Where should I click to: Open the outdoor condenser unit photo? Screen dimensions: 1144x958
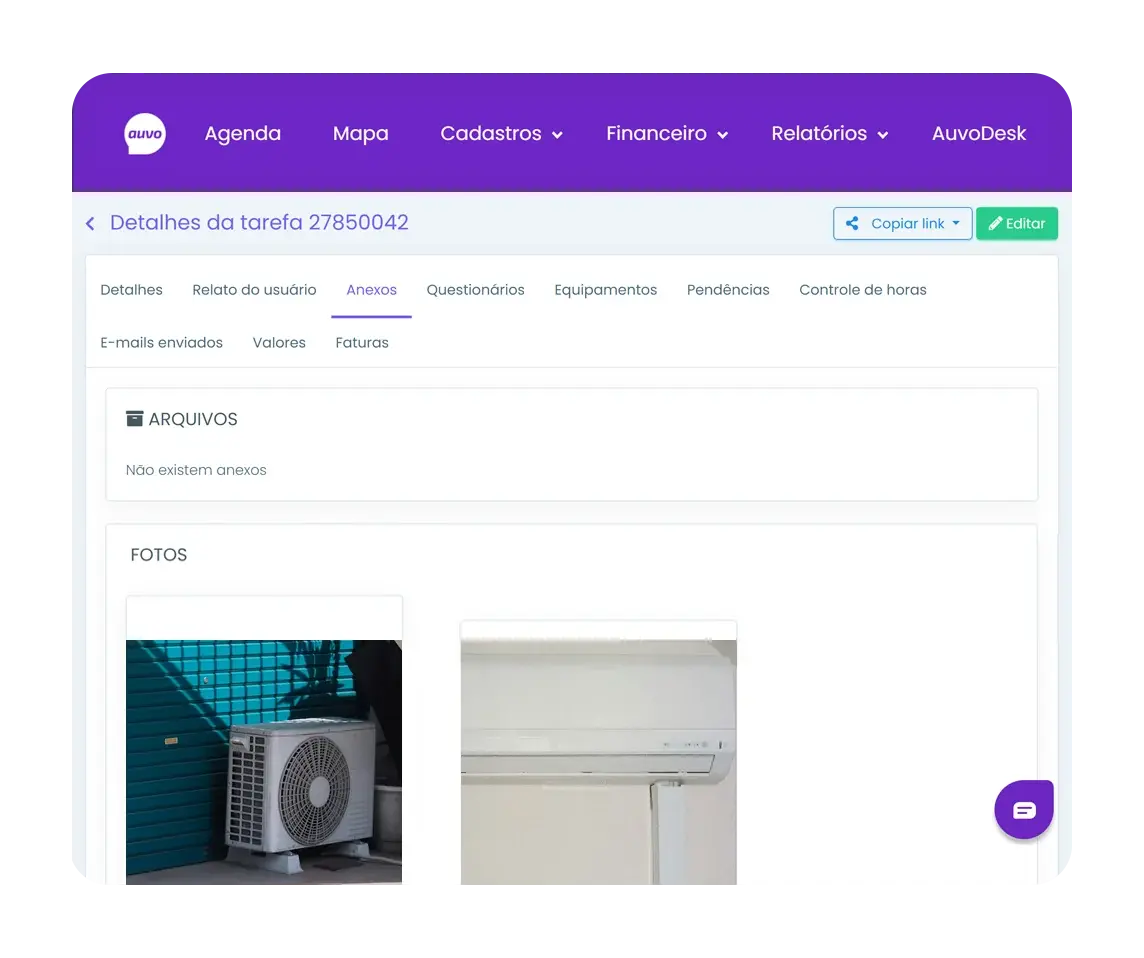pos(264,762)
